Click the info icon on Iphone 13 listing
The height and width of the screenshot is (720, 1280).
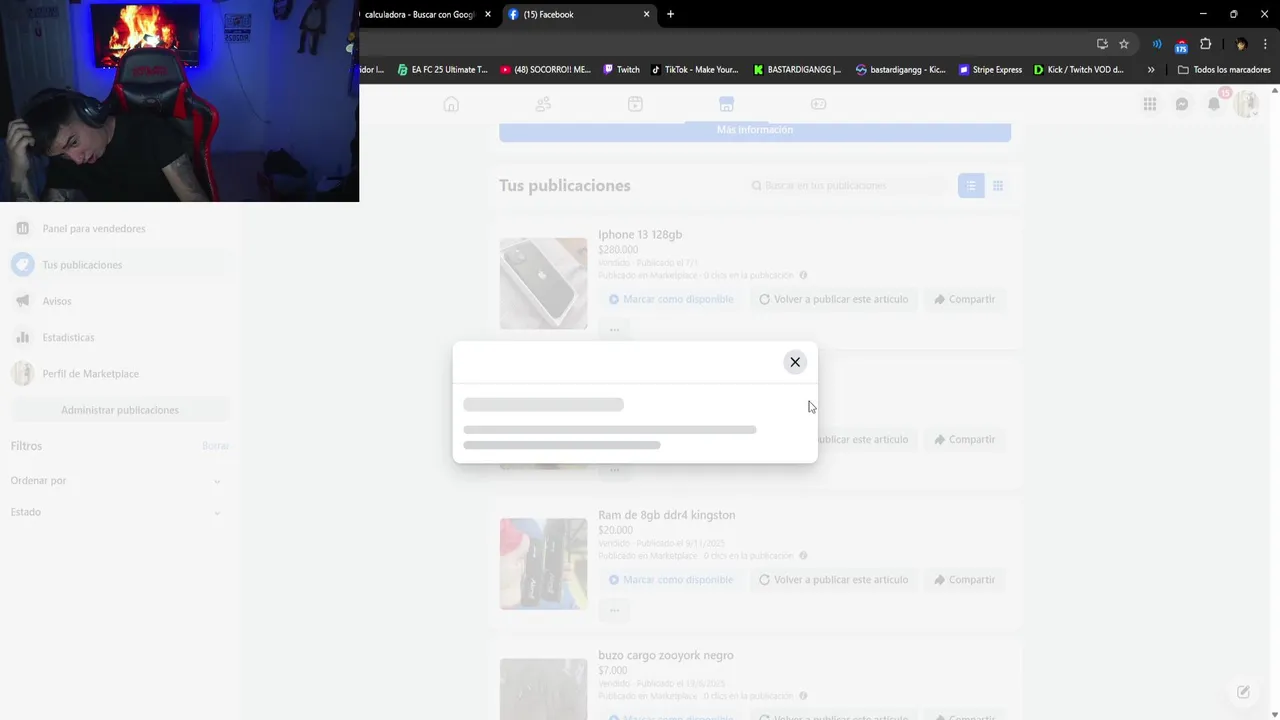click(803, 275)
